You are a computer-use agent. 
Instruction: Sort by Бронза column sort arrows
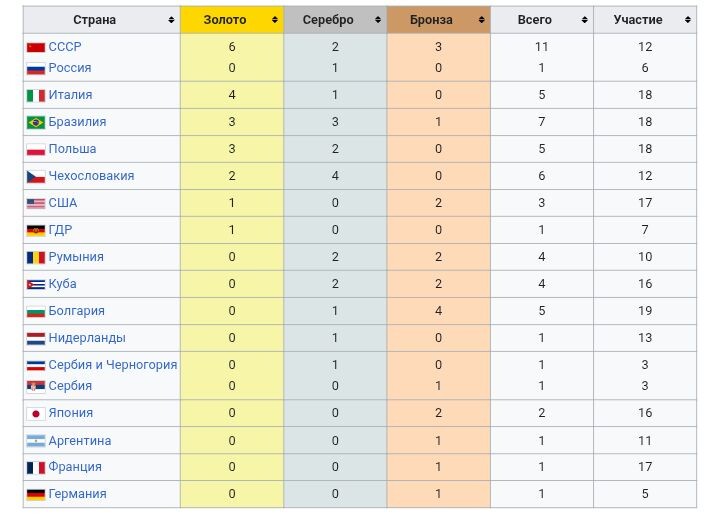480,20
